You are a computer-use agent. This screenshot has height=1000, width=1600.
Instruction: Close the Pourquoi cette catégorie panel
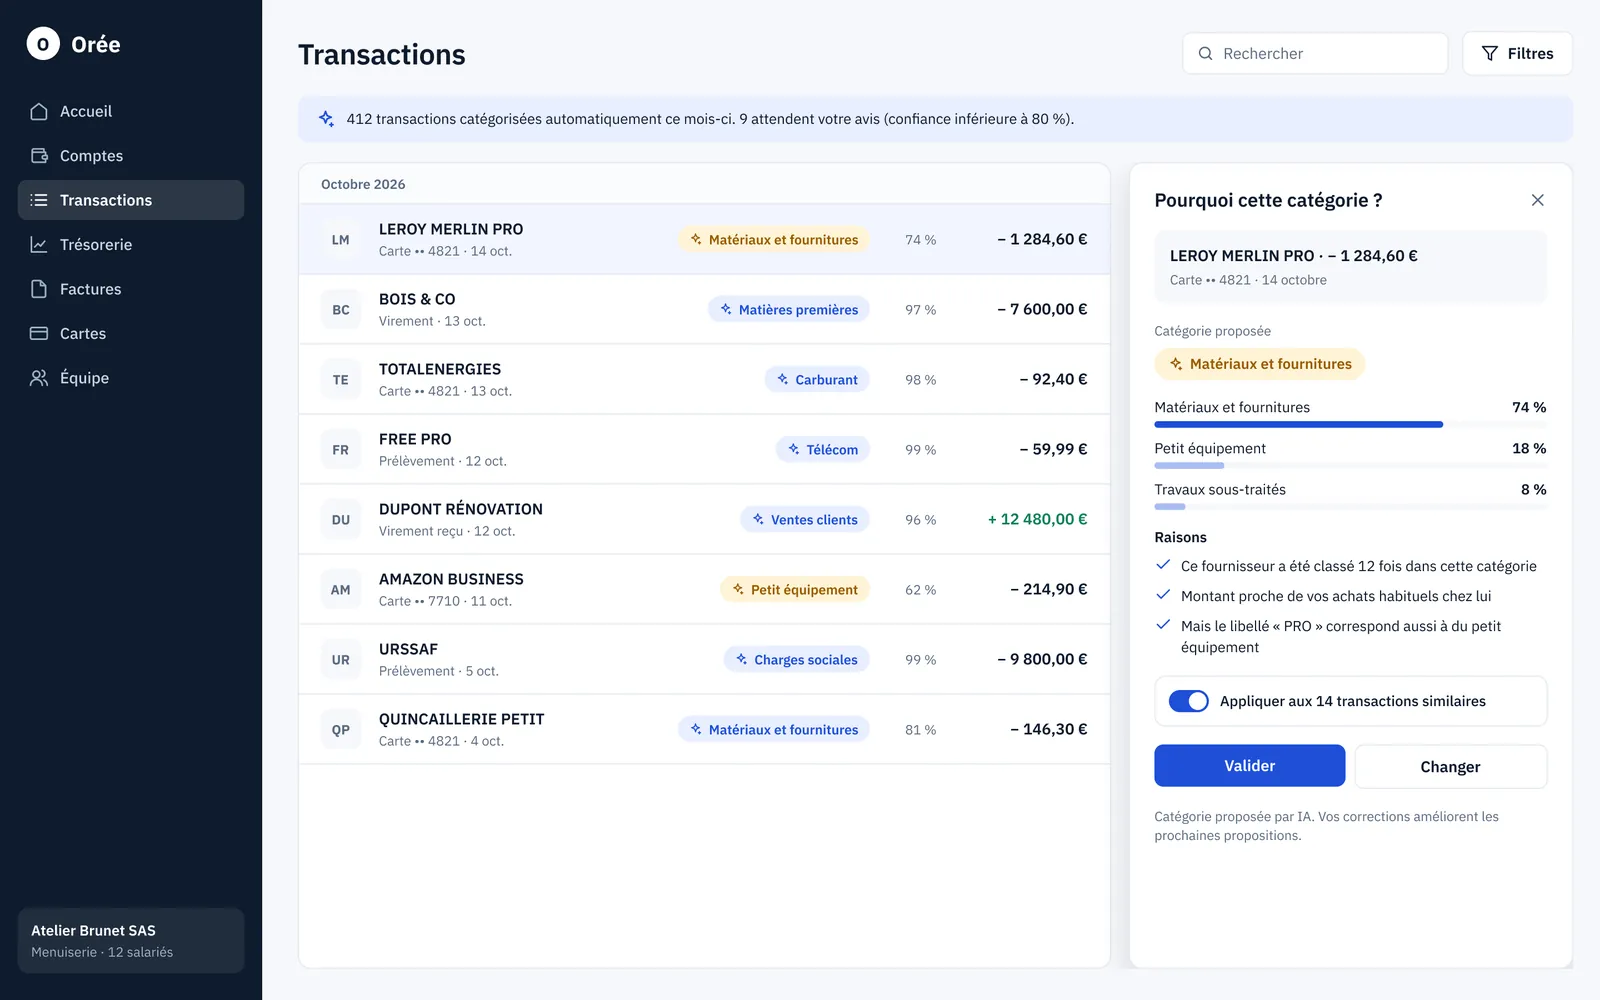[x=1538, y=200]
